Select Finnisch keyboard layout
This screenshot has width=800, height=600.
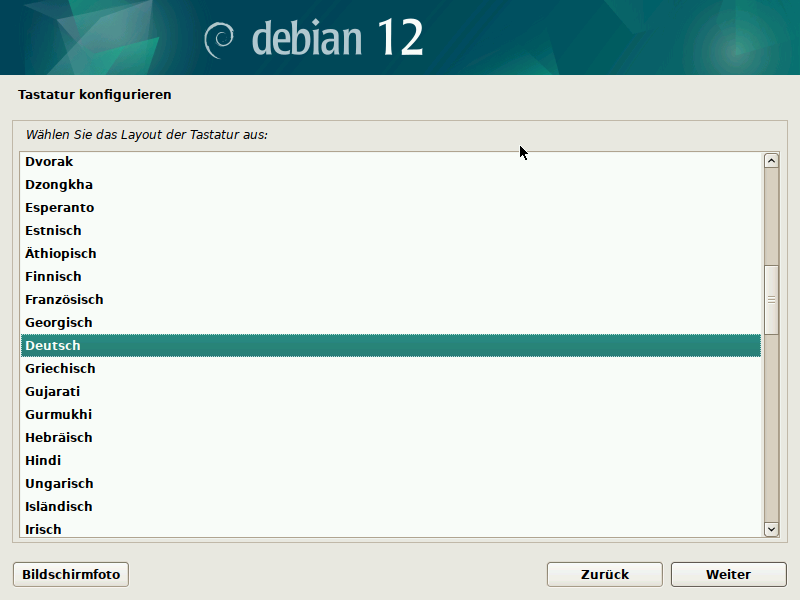[x=53, y=277]
